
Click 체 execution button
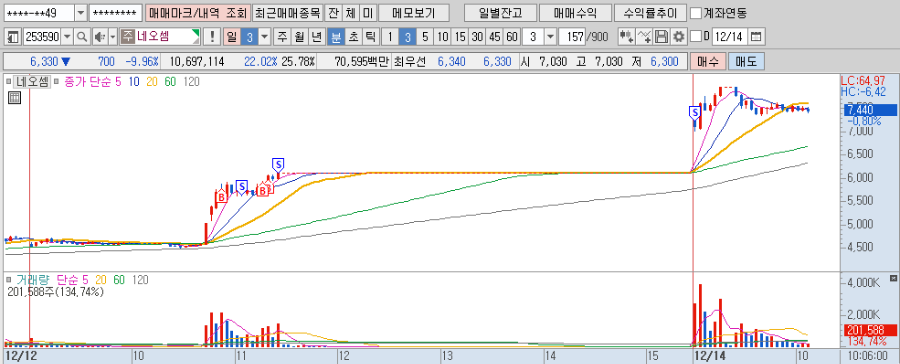(x=350, y=13)
